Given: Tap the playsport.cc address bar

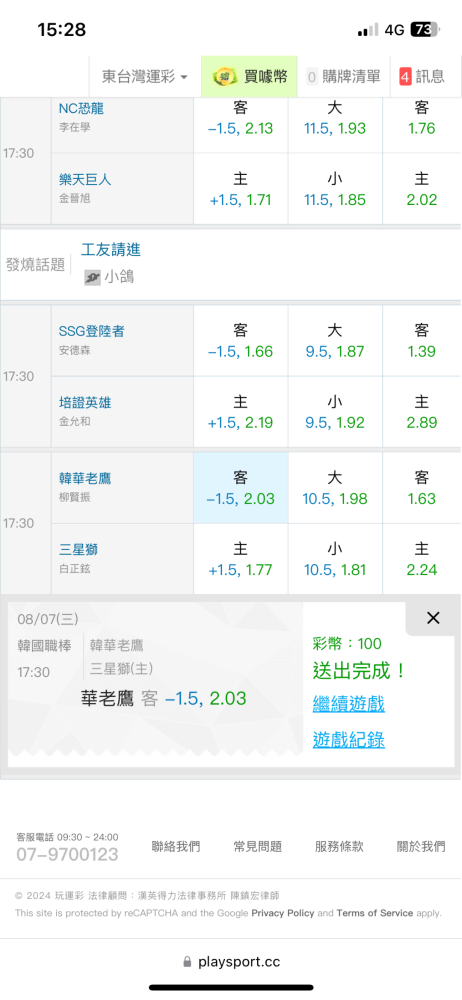Looking at the screenshot, I should pyautogui.click(x=231, y=962).
